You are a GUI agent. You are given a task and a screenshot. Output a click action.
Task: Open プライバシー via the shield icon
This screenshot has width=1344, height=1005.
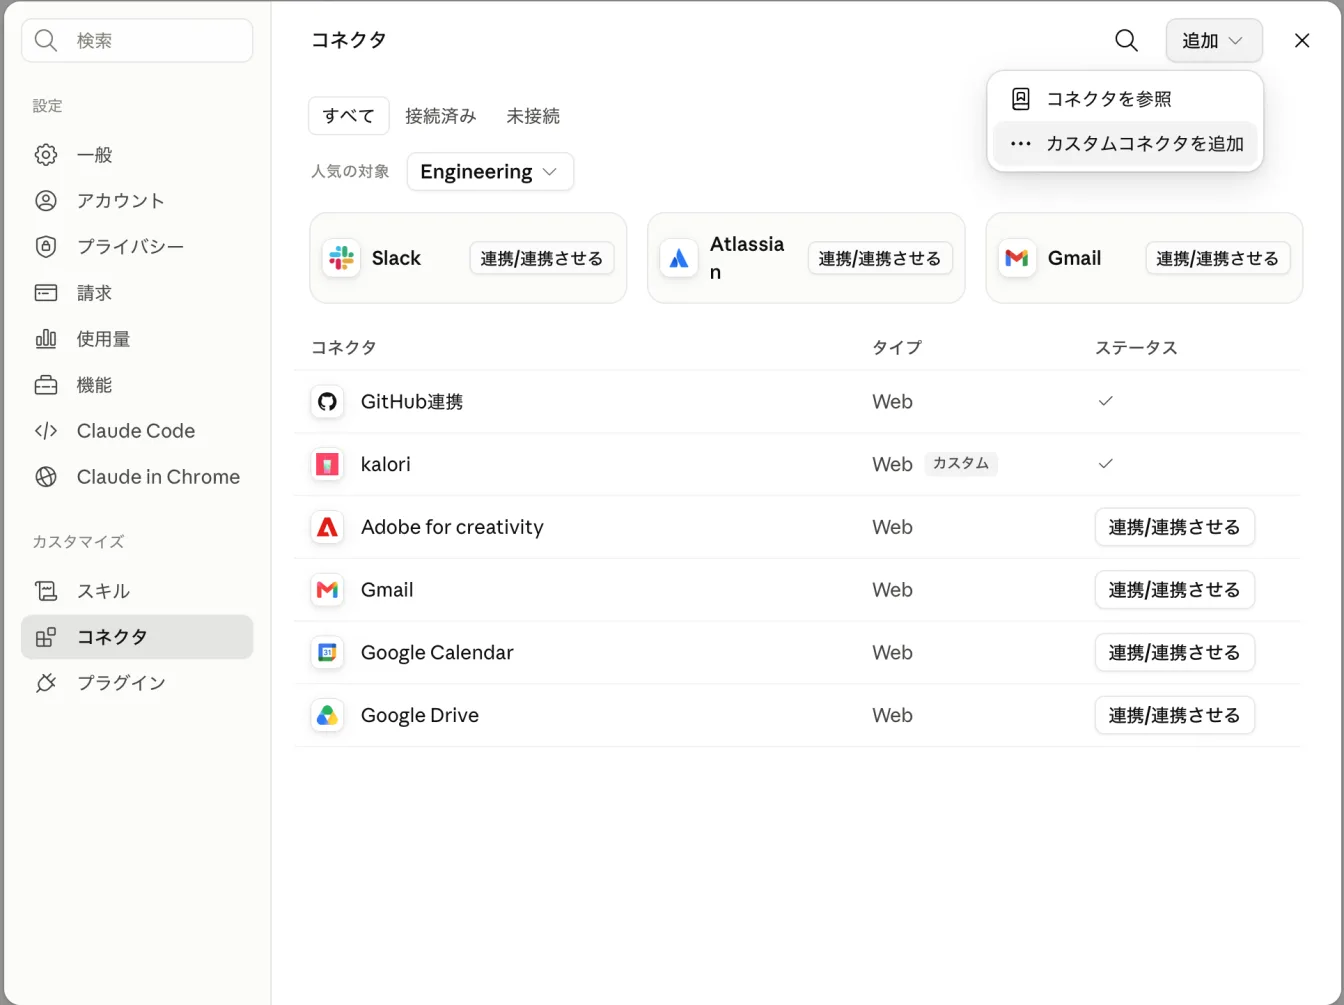pyautogui.click(x=46, y=247)
